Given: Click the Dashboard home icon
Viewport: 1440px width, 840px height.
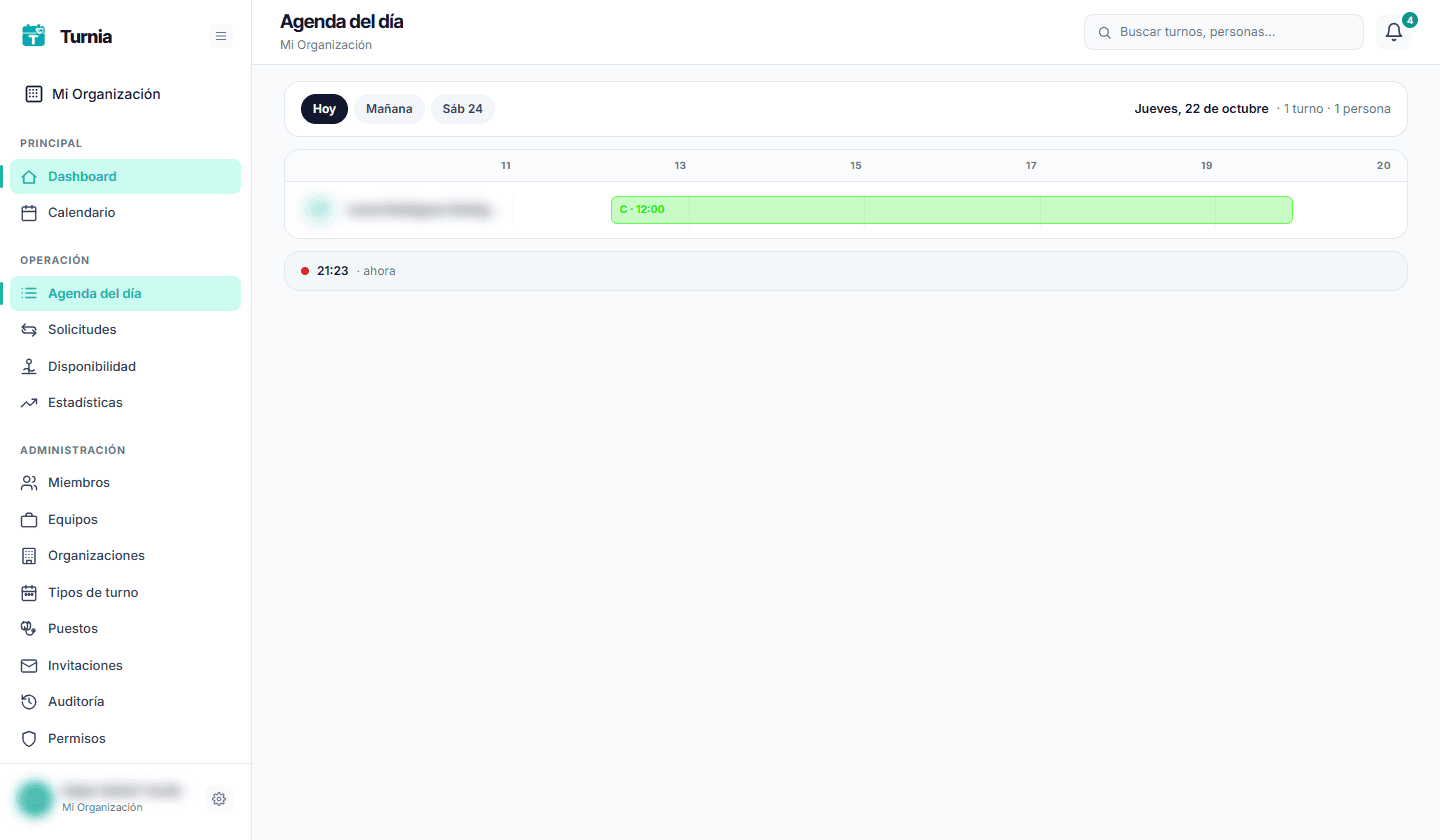Looking at the screenshot, I should [x=29, y=177].
